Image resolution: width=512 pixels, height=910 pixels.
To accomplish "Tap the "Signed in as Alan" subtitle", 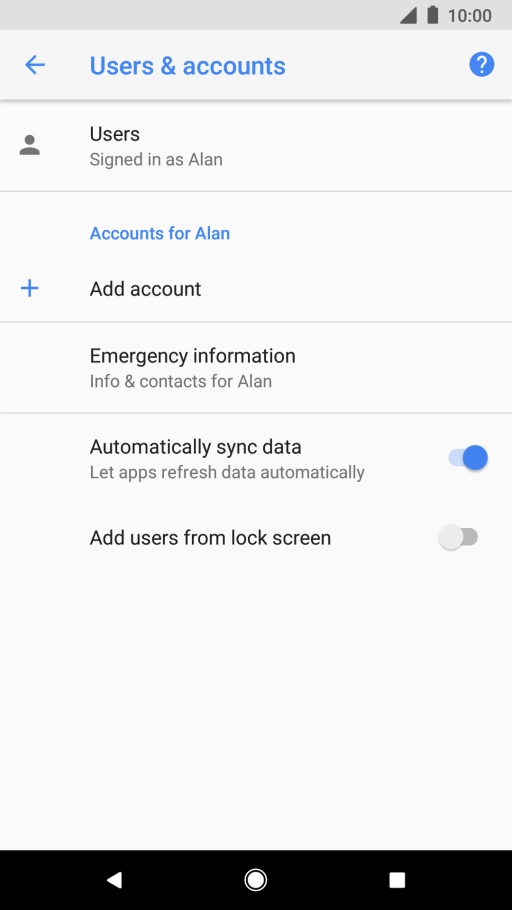I will 156,160.
